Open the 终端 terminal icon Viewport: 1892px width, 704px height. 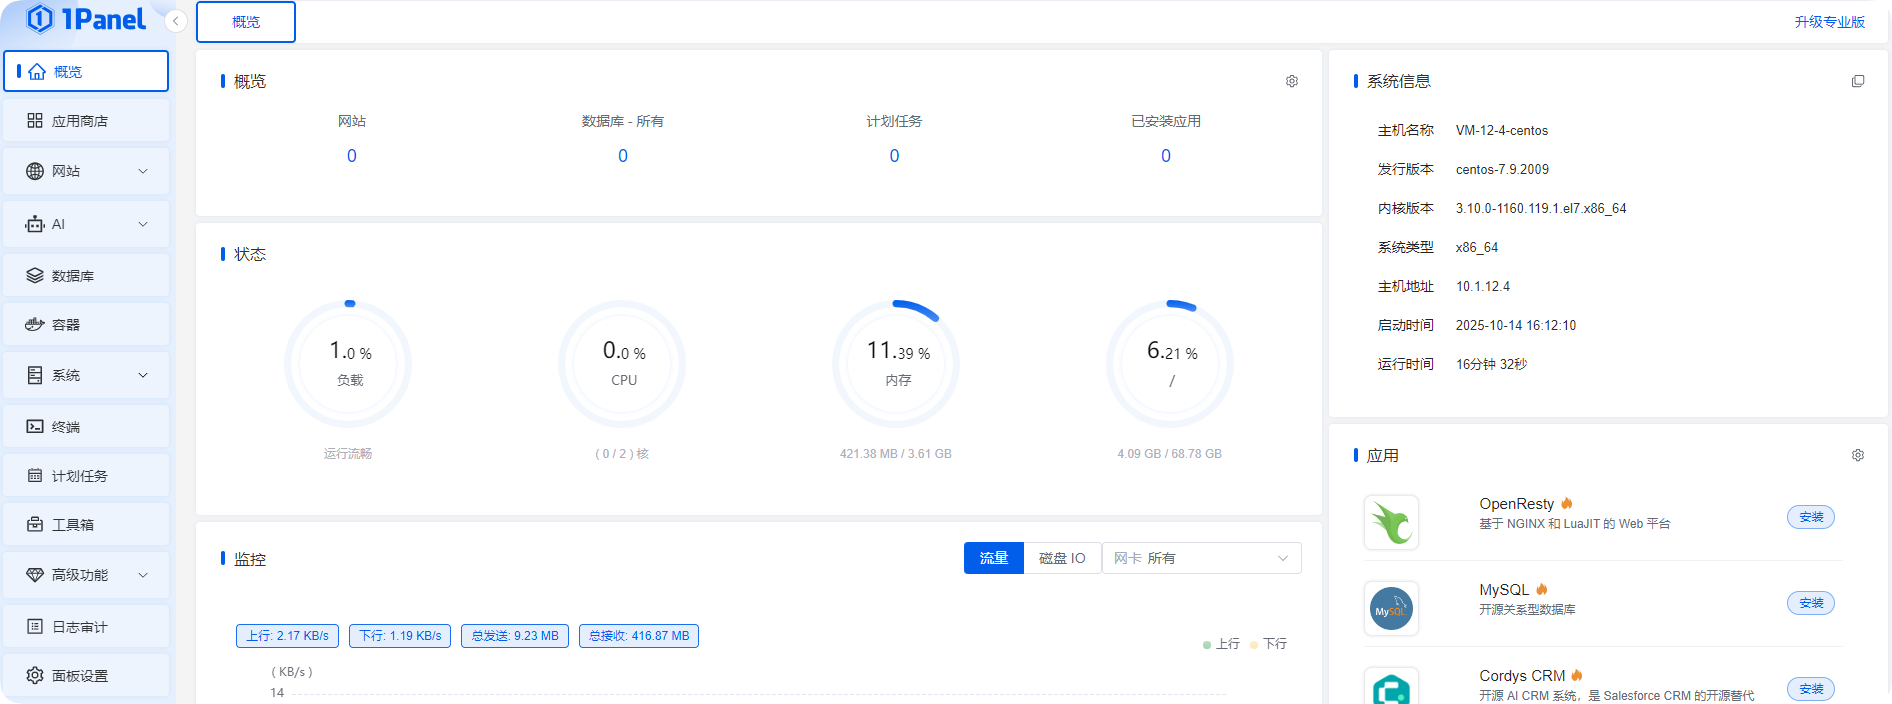pos(35,427)
